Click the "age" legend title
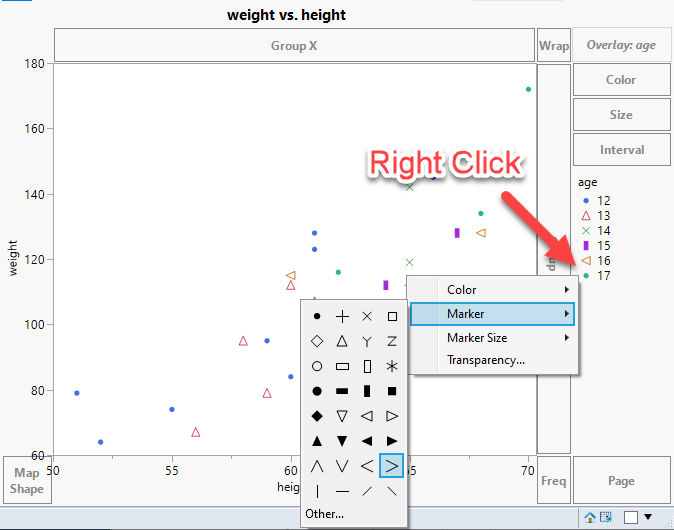Image resolution: width=674 pixels, height=530 pixels. tap(587, 183)
